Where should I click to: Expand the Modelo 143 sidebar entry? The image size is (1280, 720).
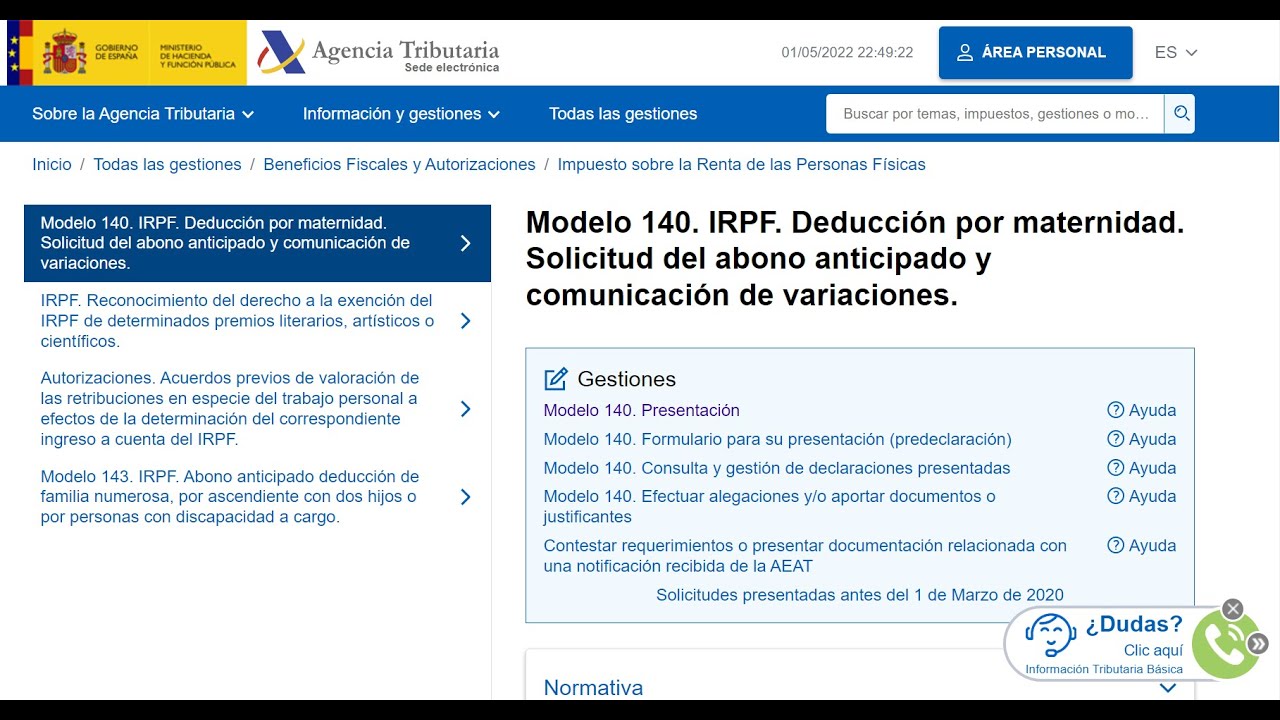464,496
